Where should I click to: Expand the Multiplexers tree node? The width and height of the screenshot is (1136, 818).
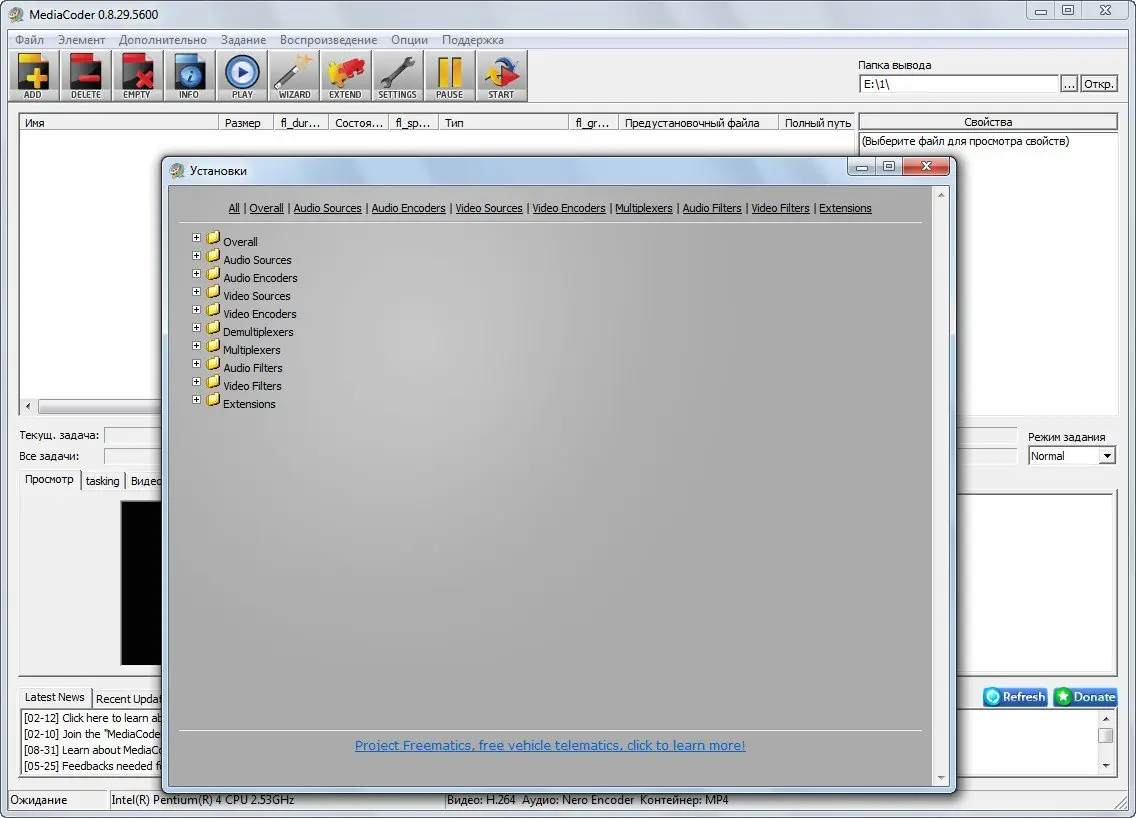(196, 346)
